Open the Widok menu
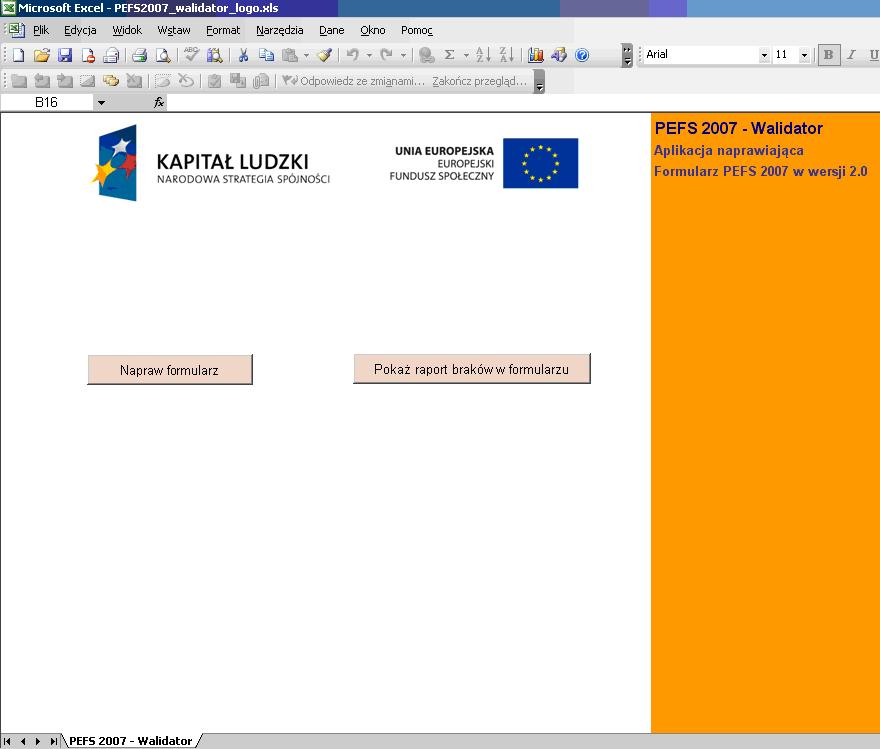This screenshot has height=749, width=880. click(127, 30)
